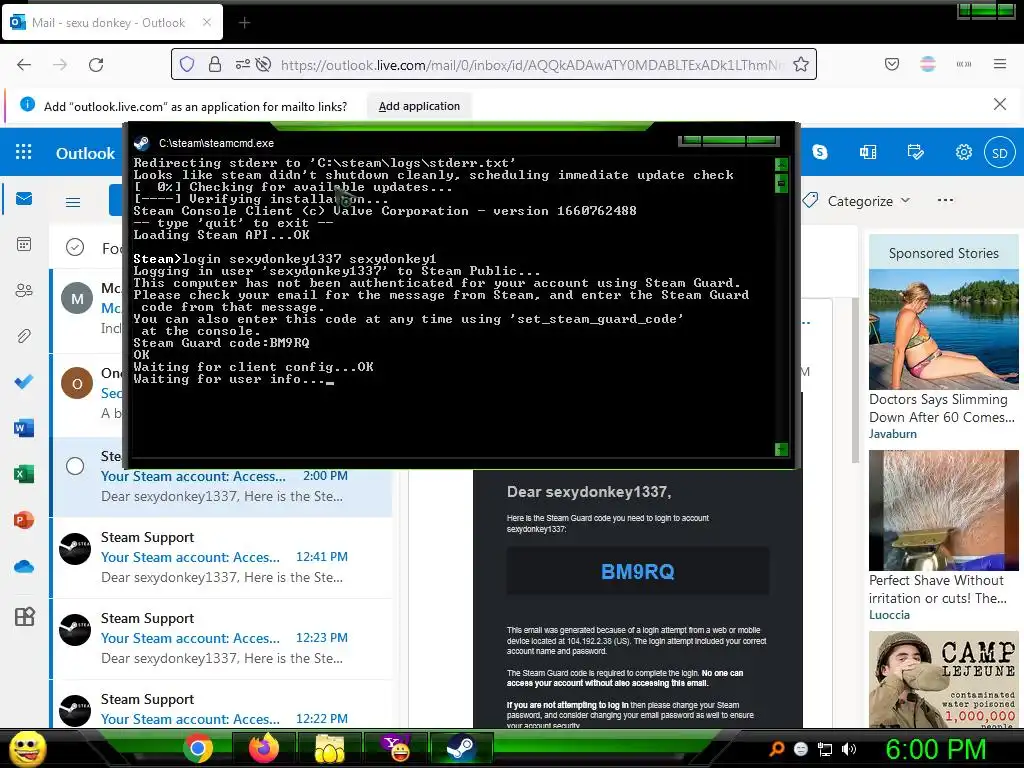Screen dimensions: 1024x768
Task: Select all messages check circle
Action: tap(75, 248)
